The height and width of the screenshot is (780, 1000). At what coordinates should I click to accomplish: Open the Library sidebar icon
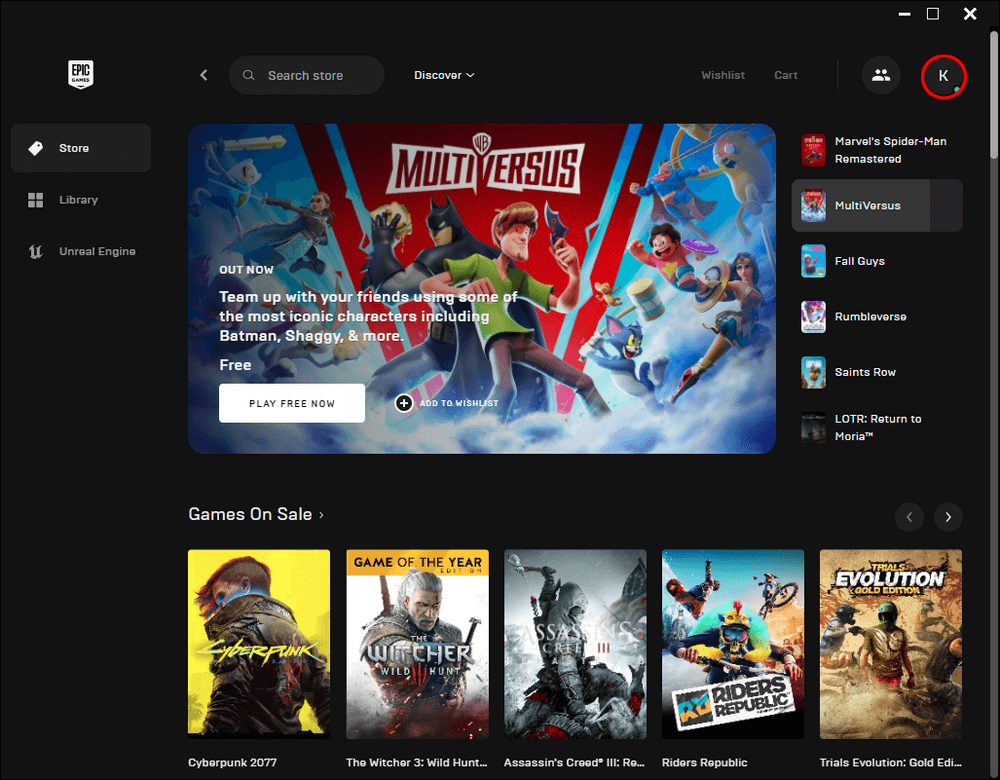coord(37,199)
